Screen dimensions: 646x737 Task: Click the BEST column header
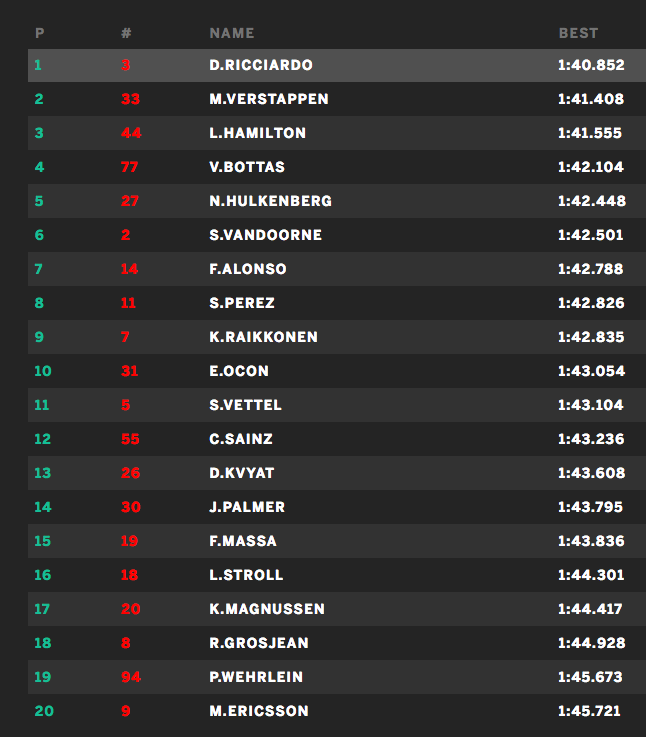click(578, 33)
